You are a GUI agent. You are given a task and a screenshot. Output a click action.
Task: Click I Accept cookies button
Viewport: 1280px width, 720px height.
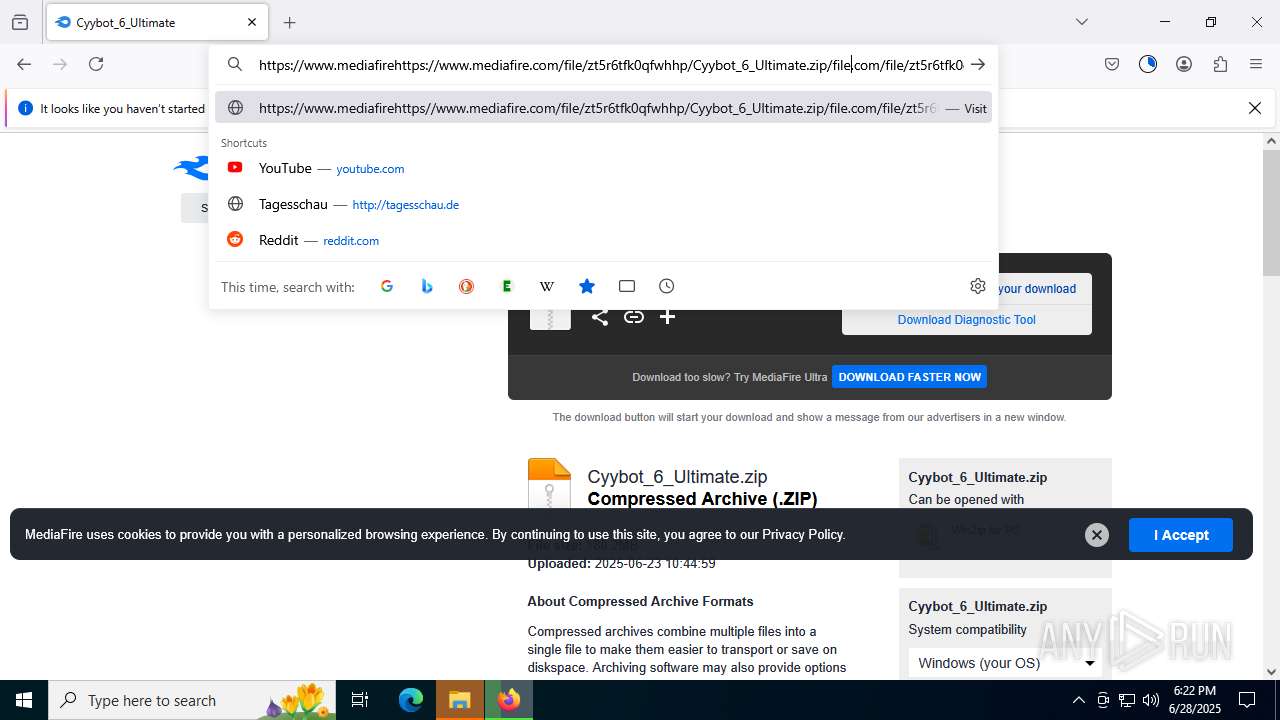click(x=1181, y=535)
